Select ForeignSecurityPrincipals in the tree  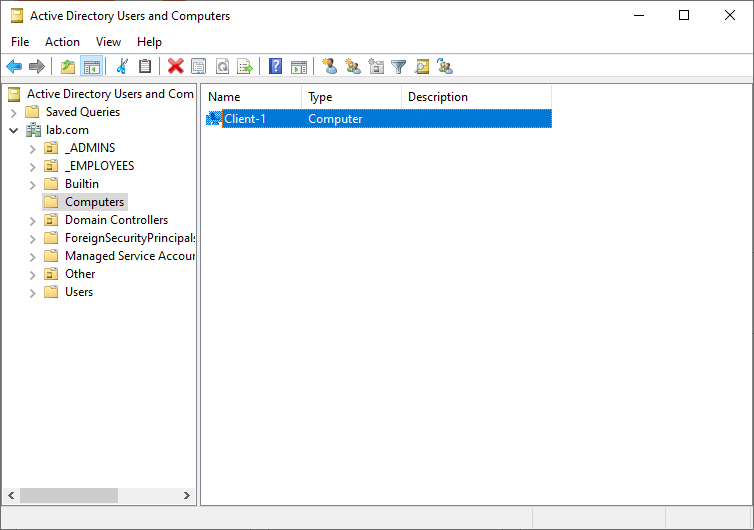130,238
